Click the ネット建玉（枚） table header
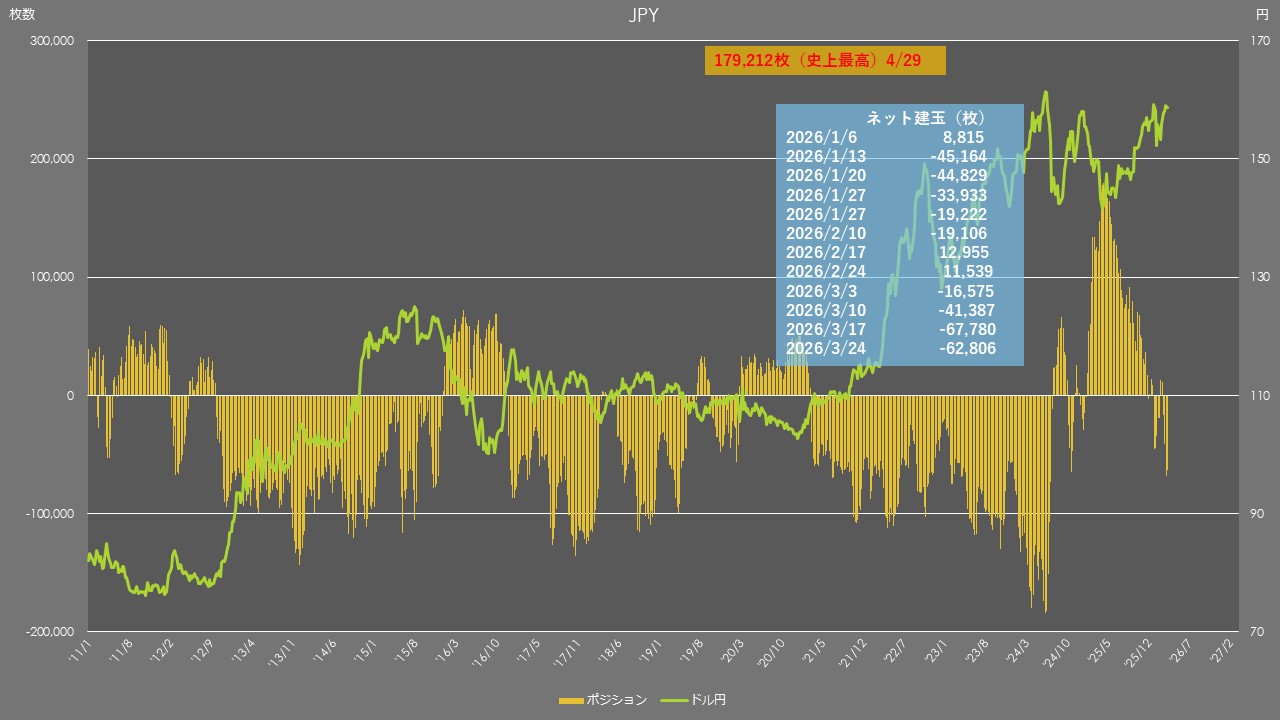1280x720 pixels. 899,118
